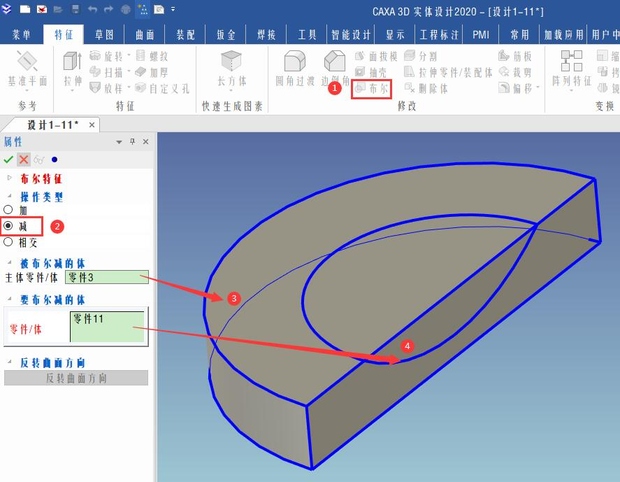Switch to the PMI tab
The width and height of the screenshot is (620, 482).
tap(481, 35)
